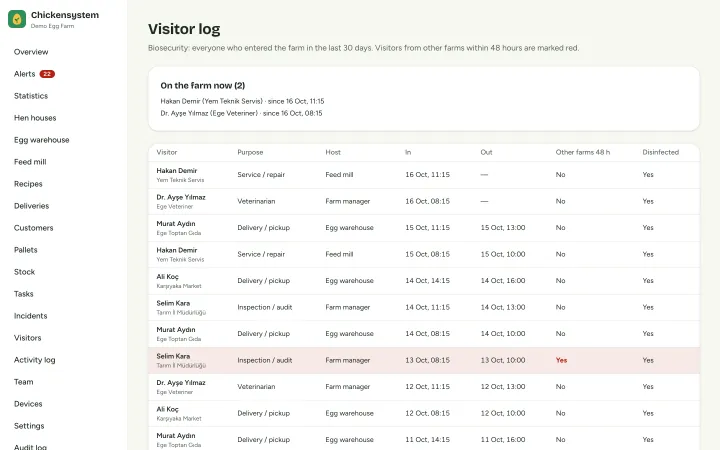Click Ali Koç visitor at 14 Oct, 14:15
The height and width of the screenshot is (450, 720).
tap(168, 277)
